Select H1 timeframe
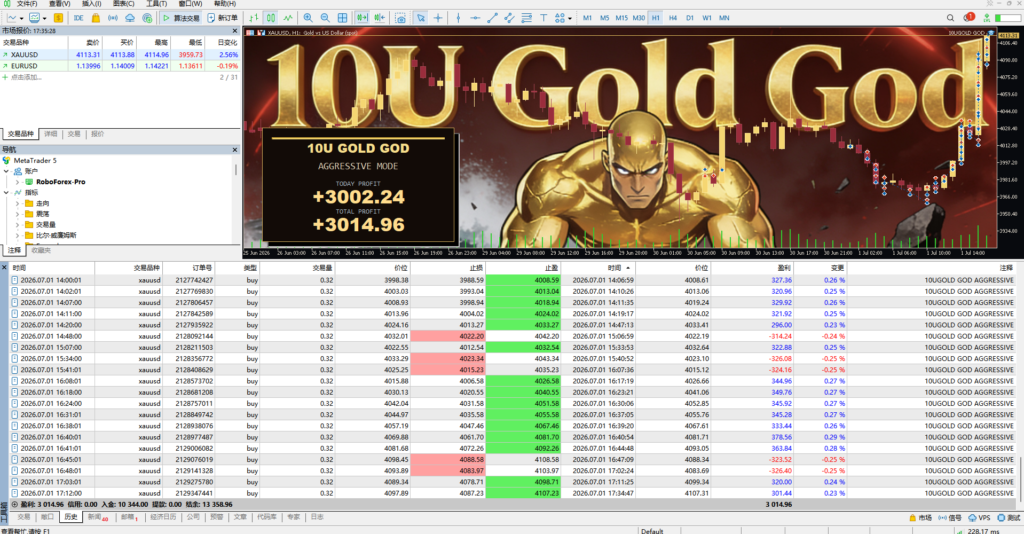The width and height of the screenshot is (1024, 534). coord(656,18)
